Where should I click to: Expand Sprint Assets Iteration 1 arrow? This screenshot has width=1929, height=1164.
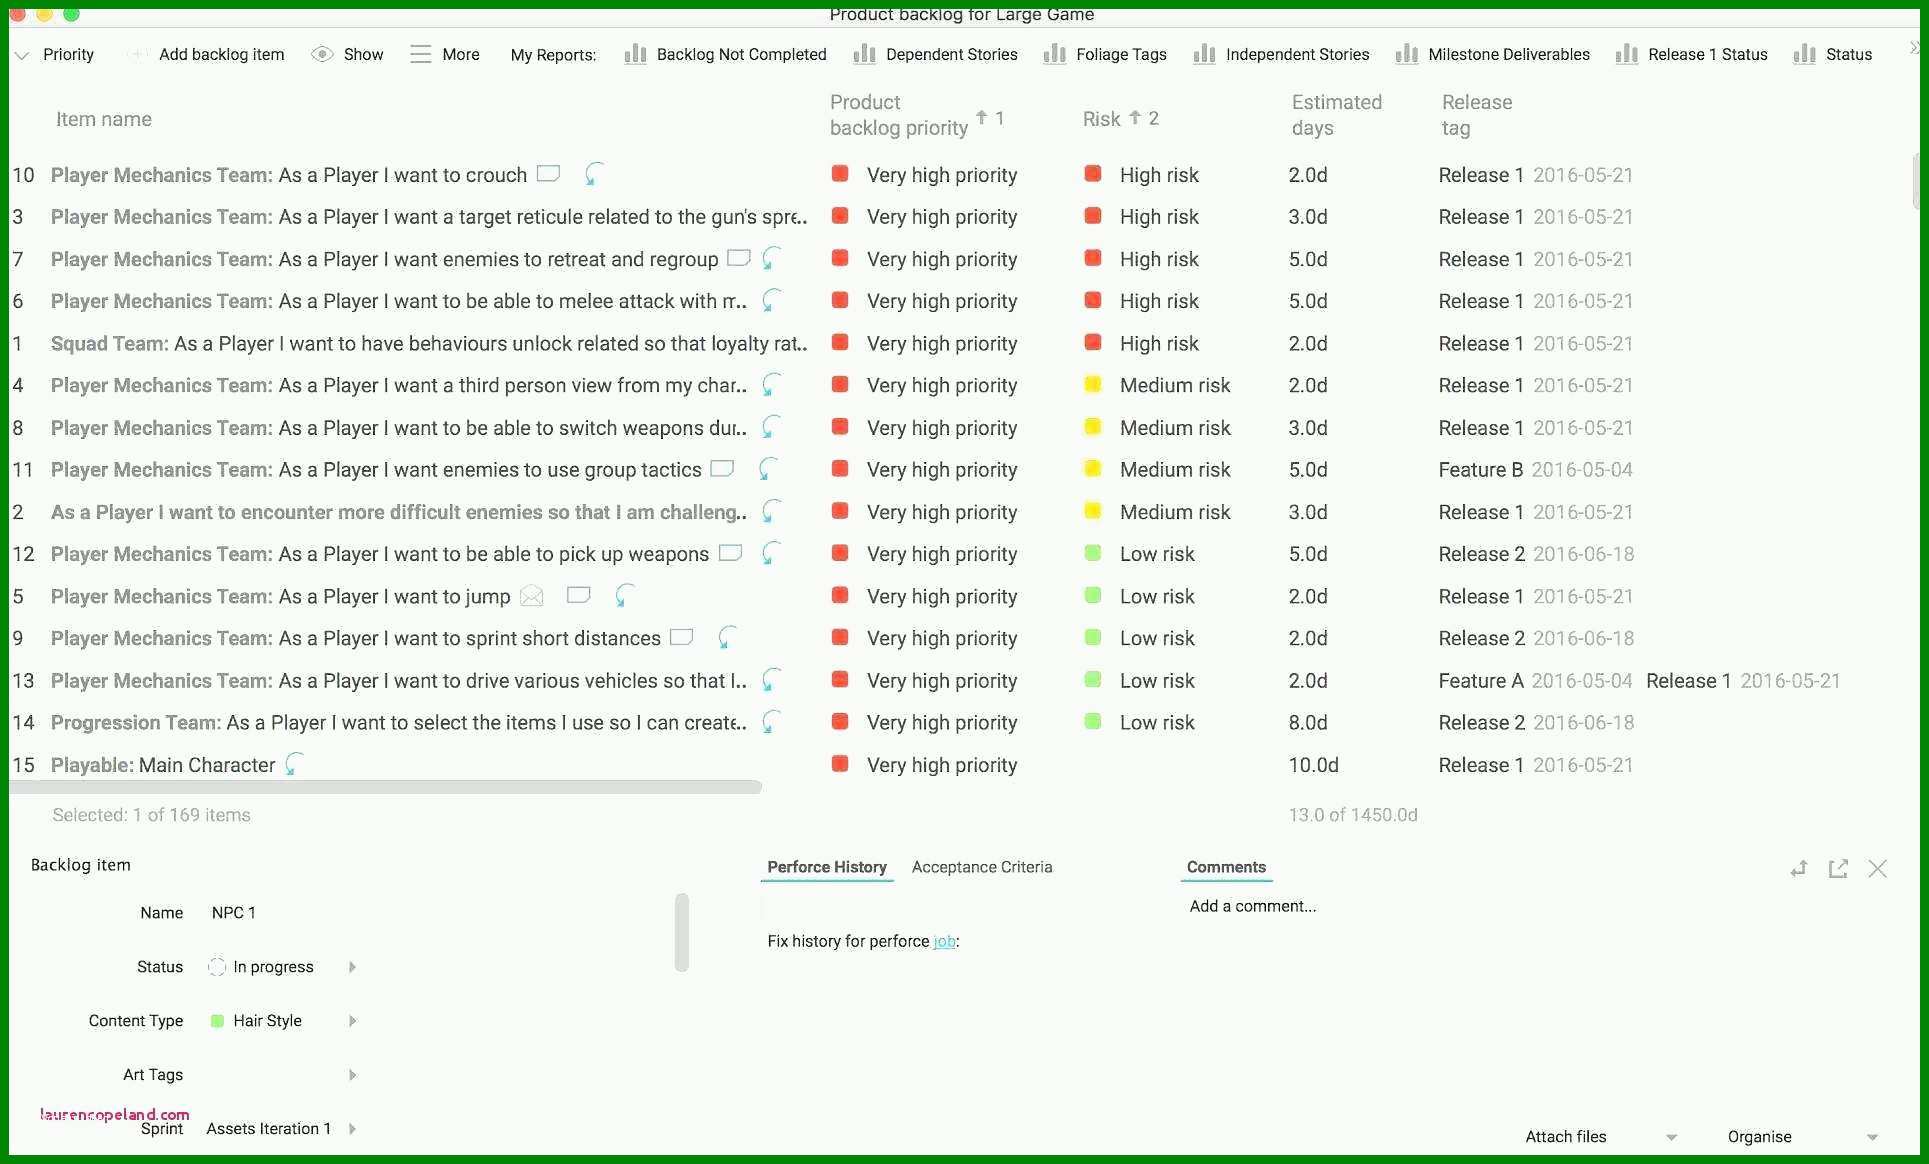click(352, 1129)
